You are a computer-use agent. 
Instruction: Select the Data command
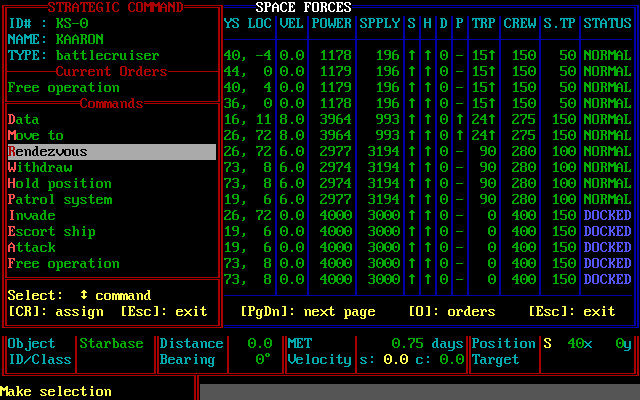[x=24, y=120]
